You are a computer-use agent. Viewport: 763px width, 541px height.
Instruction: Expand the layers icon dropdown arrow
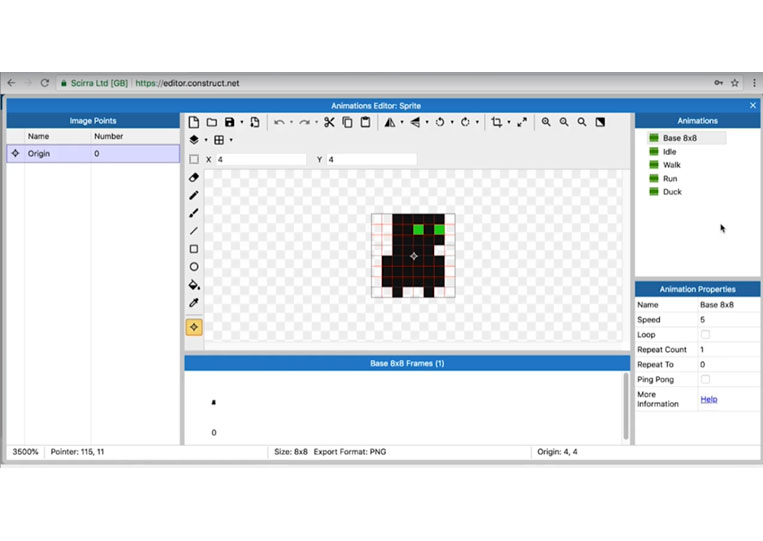pos(206,140)
